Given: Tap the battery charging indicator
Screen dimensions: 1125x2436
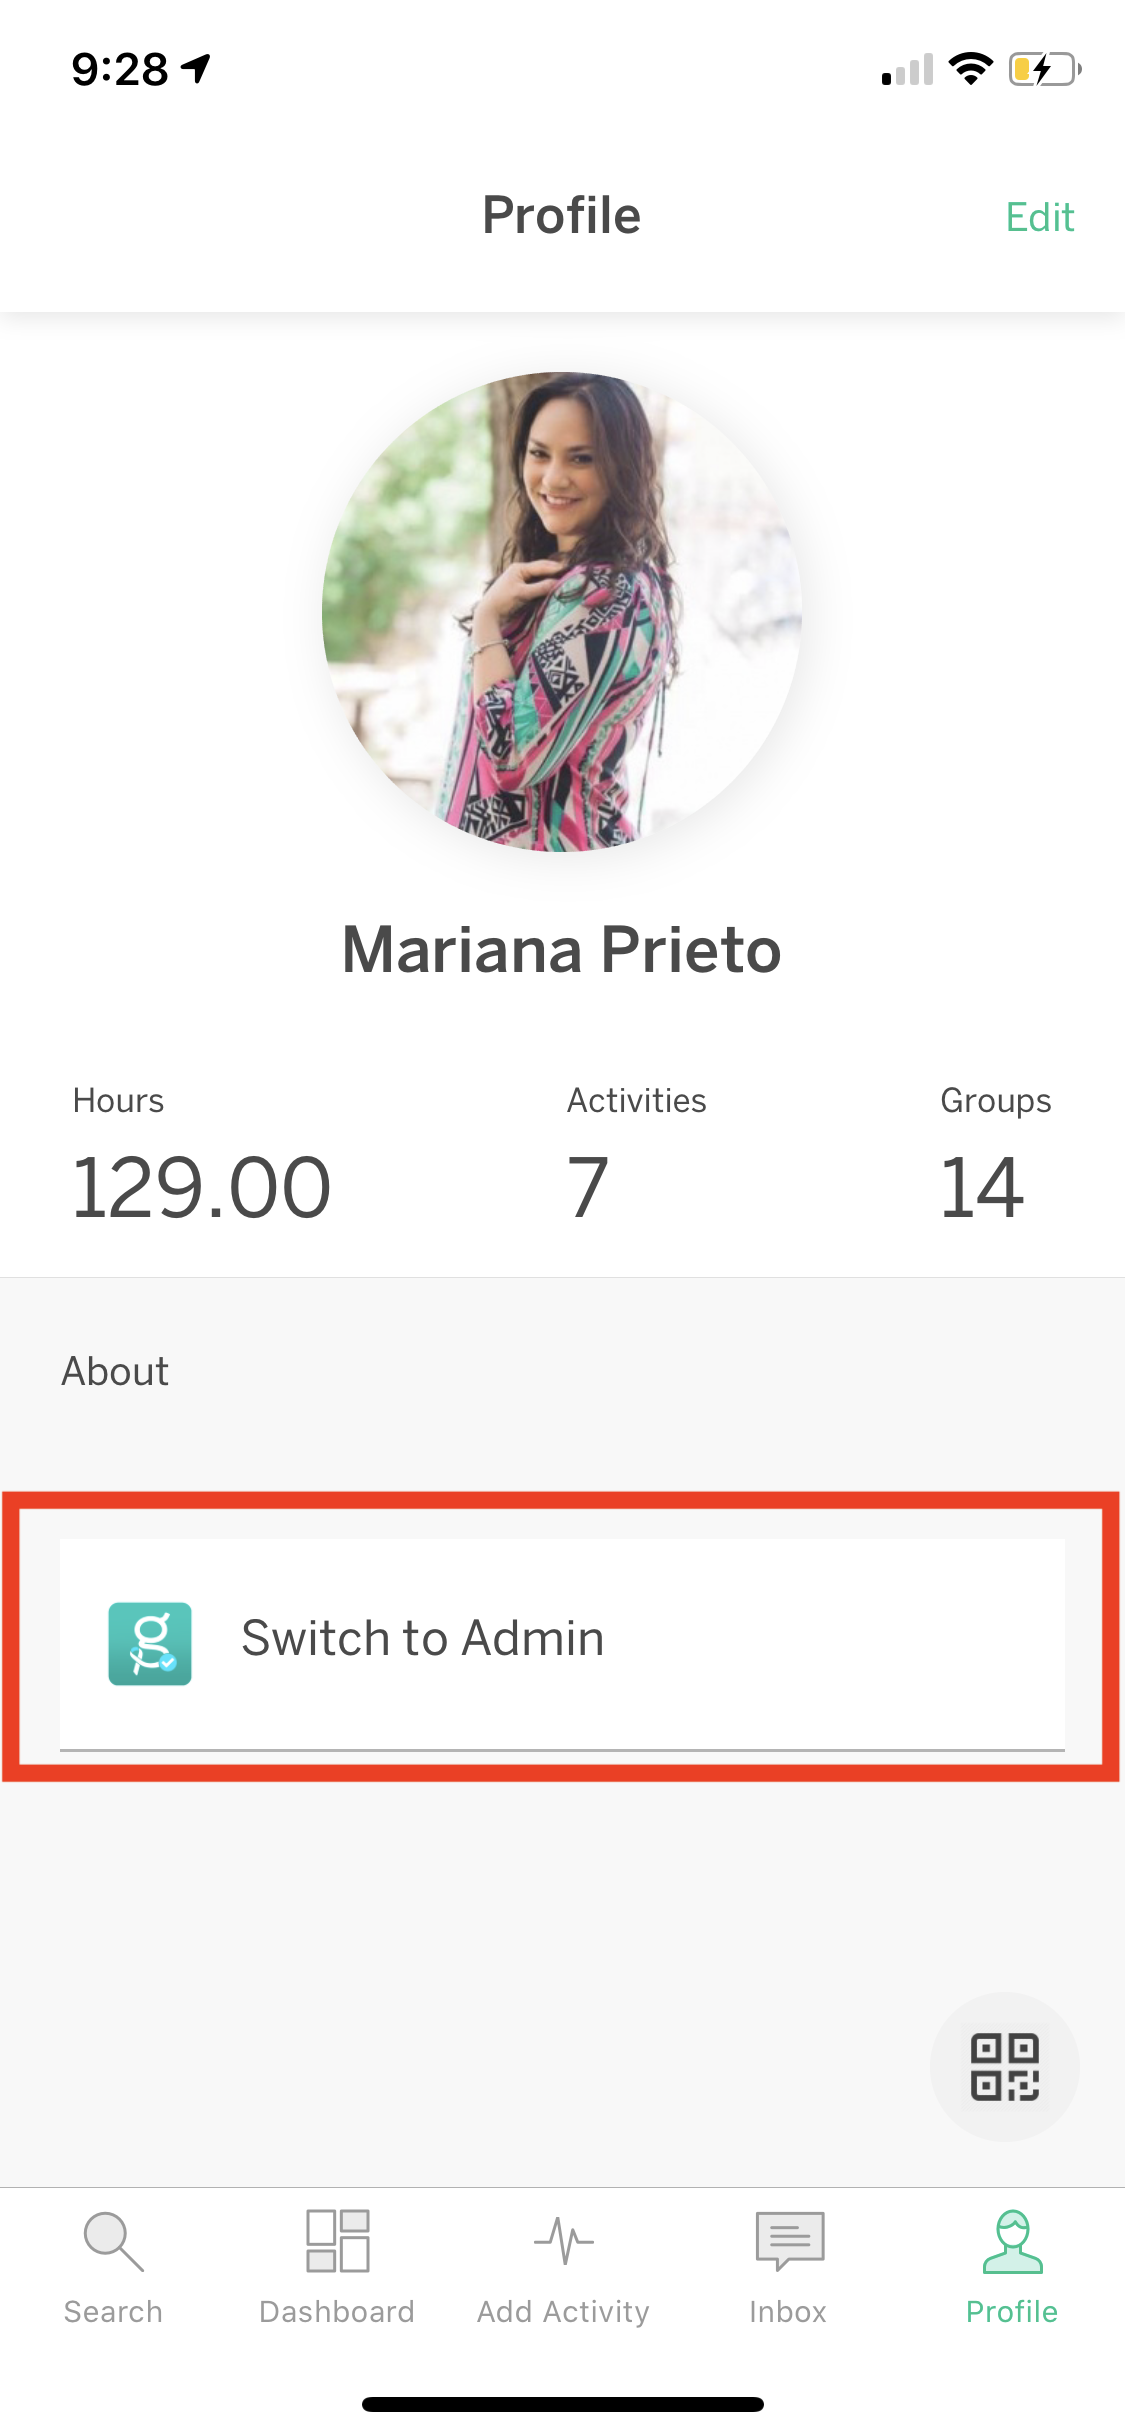Looking at the screenshot, I should pyautogui.click(x=1045, y=69).
